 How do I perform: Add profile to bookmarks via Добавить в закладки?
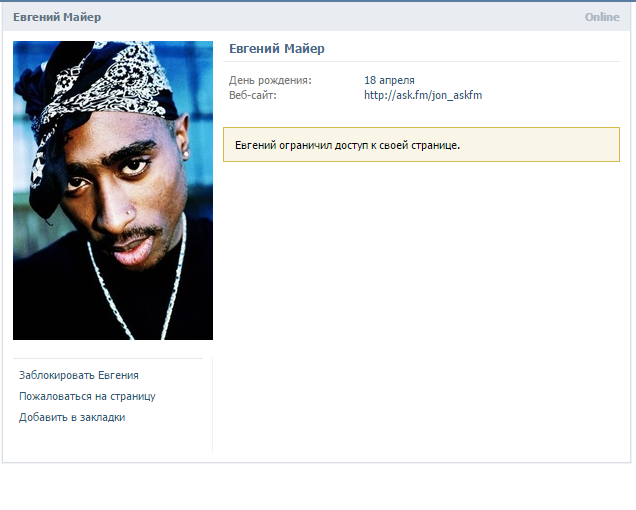(72, 417)
